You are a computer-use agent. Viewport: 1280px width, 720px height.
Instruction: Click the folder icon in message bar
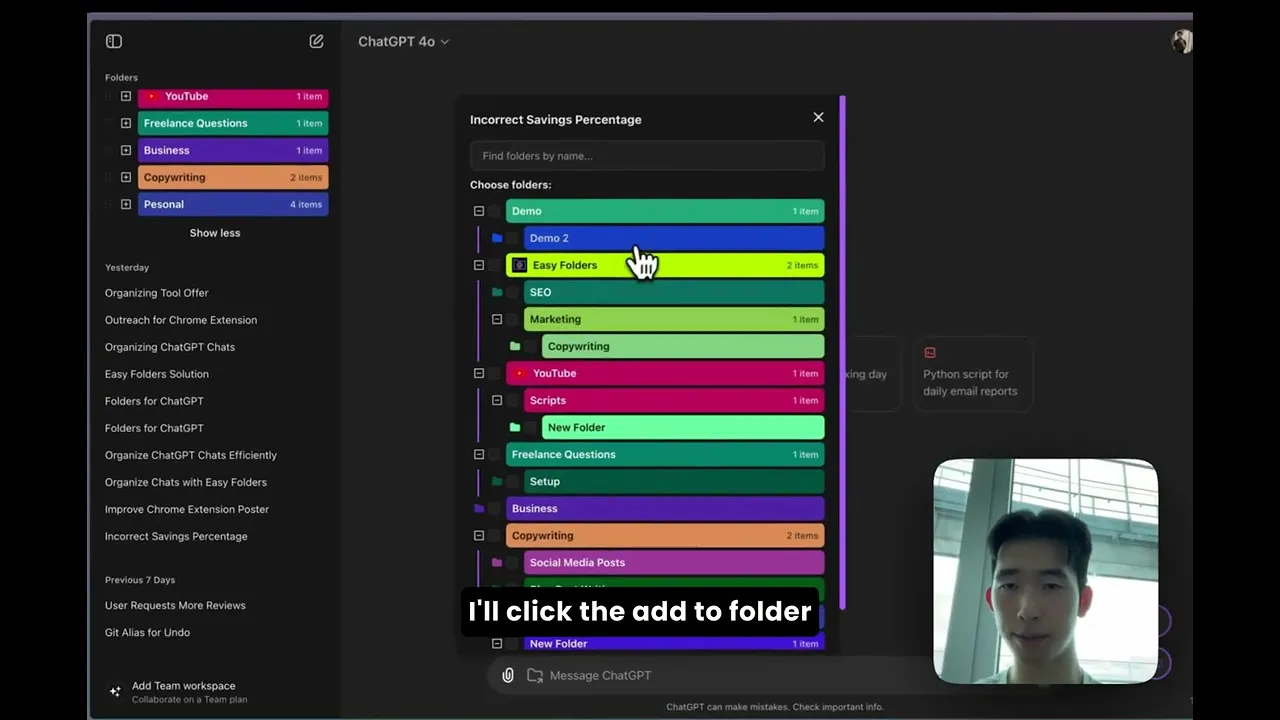point(535,675)
